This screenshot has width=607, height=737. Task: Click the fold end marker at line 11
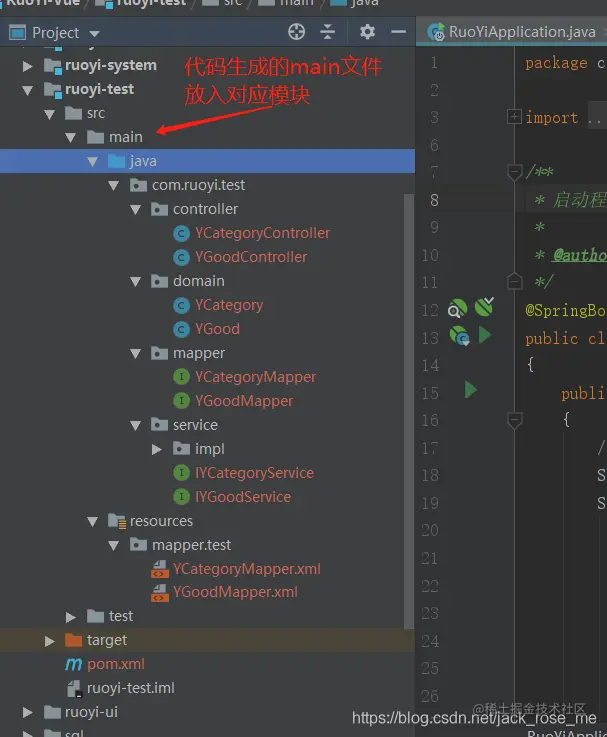(514, 281)
